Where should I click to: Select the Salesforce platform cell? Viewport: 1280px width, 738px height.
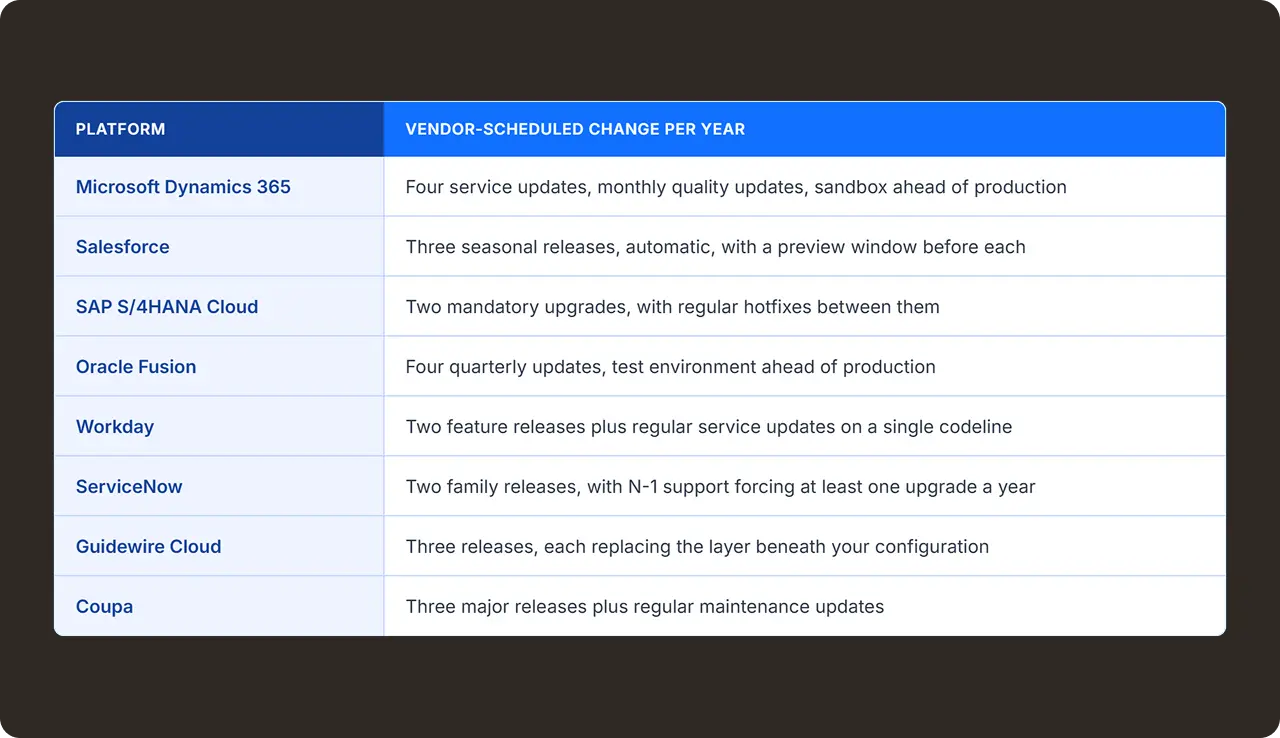tap(219, 247)
